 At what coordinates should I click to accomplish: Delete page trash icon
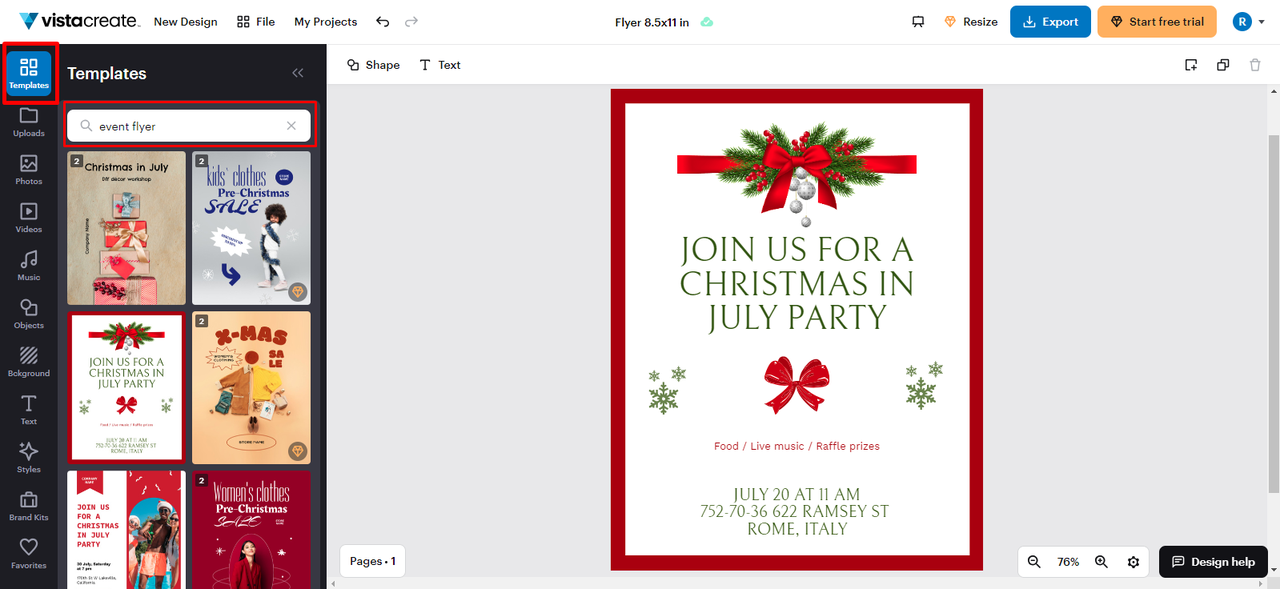1255,65
